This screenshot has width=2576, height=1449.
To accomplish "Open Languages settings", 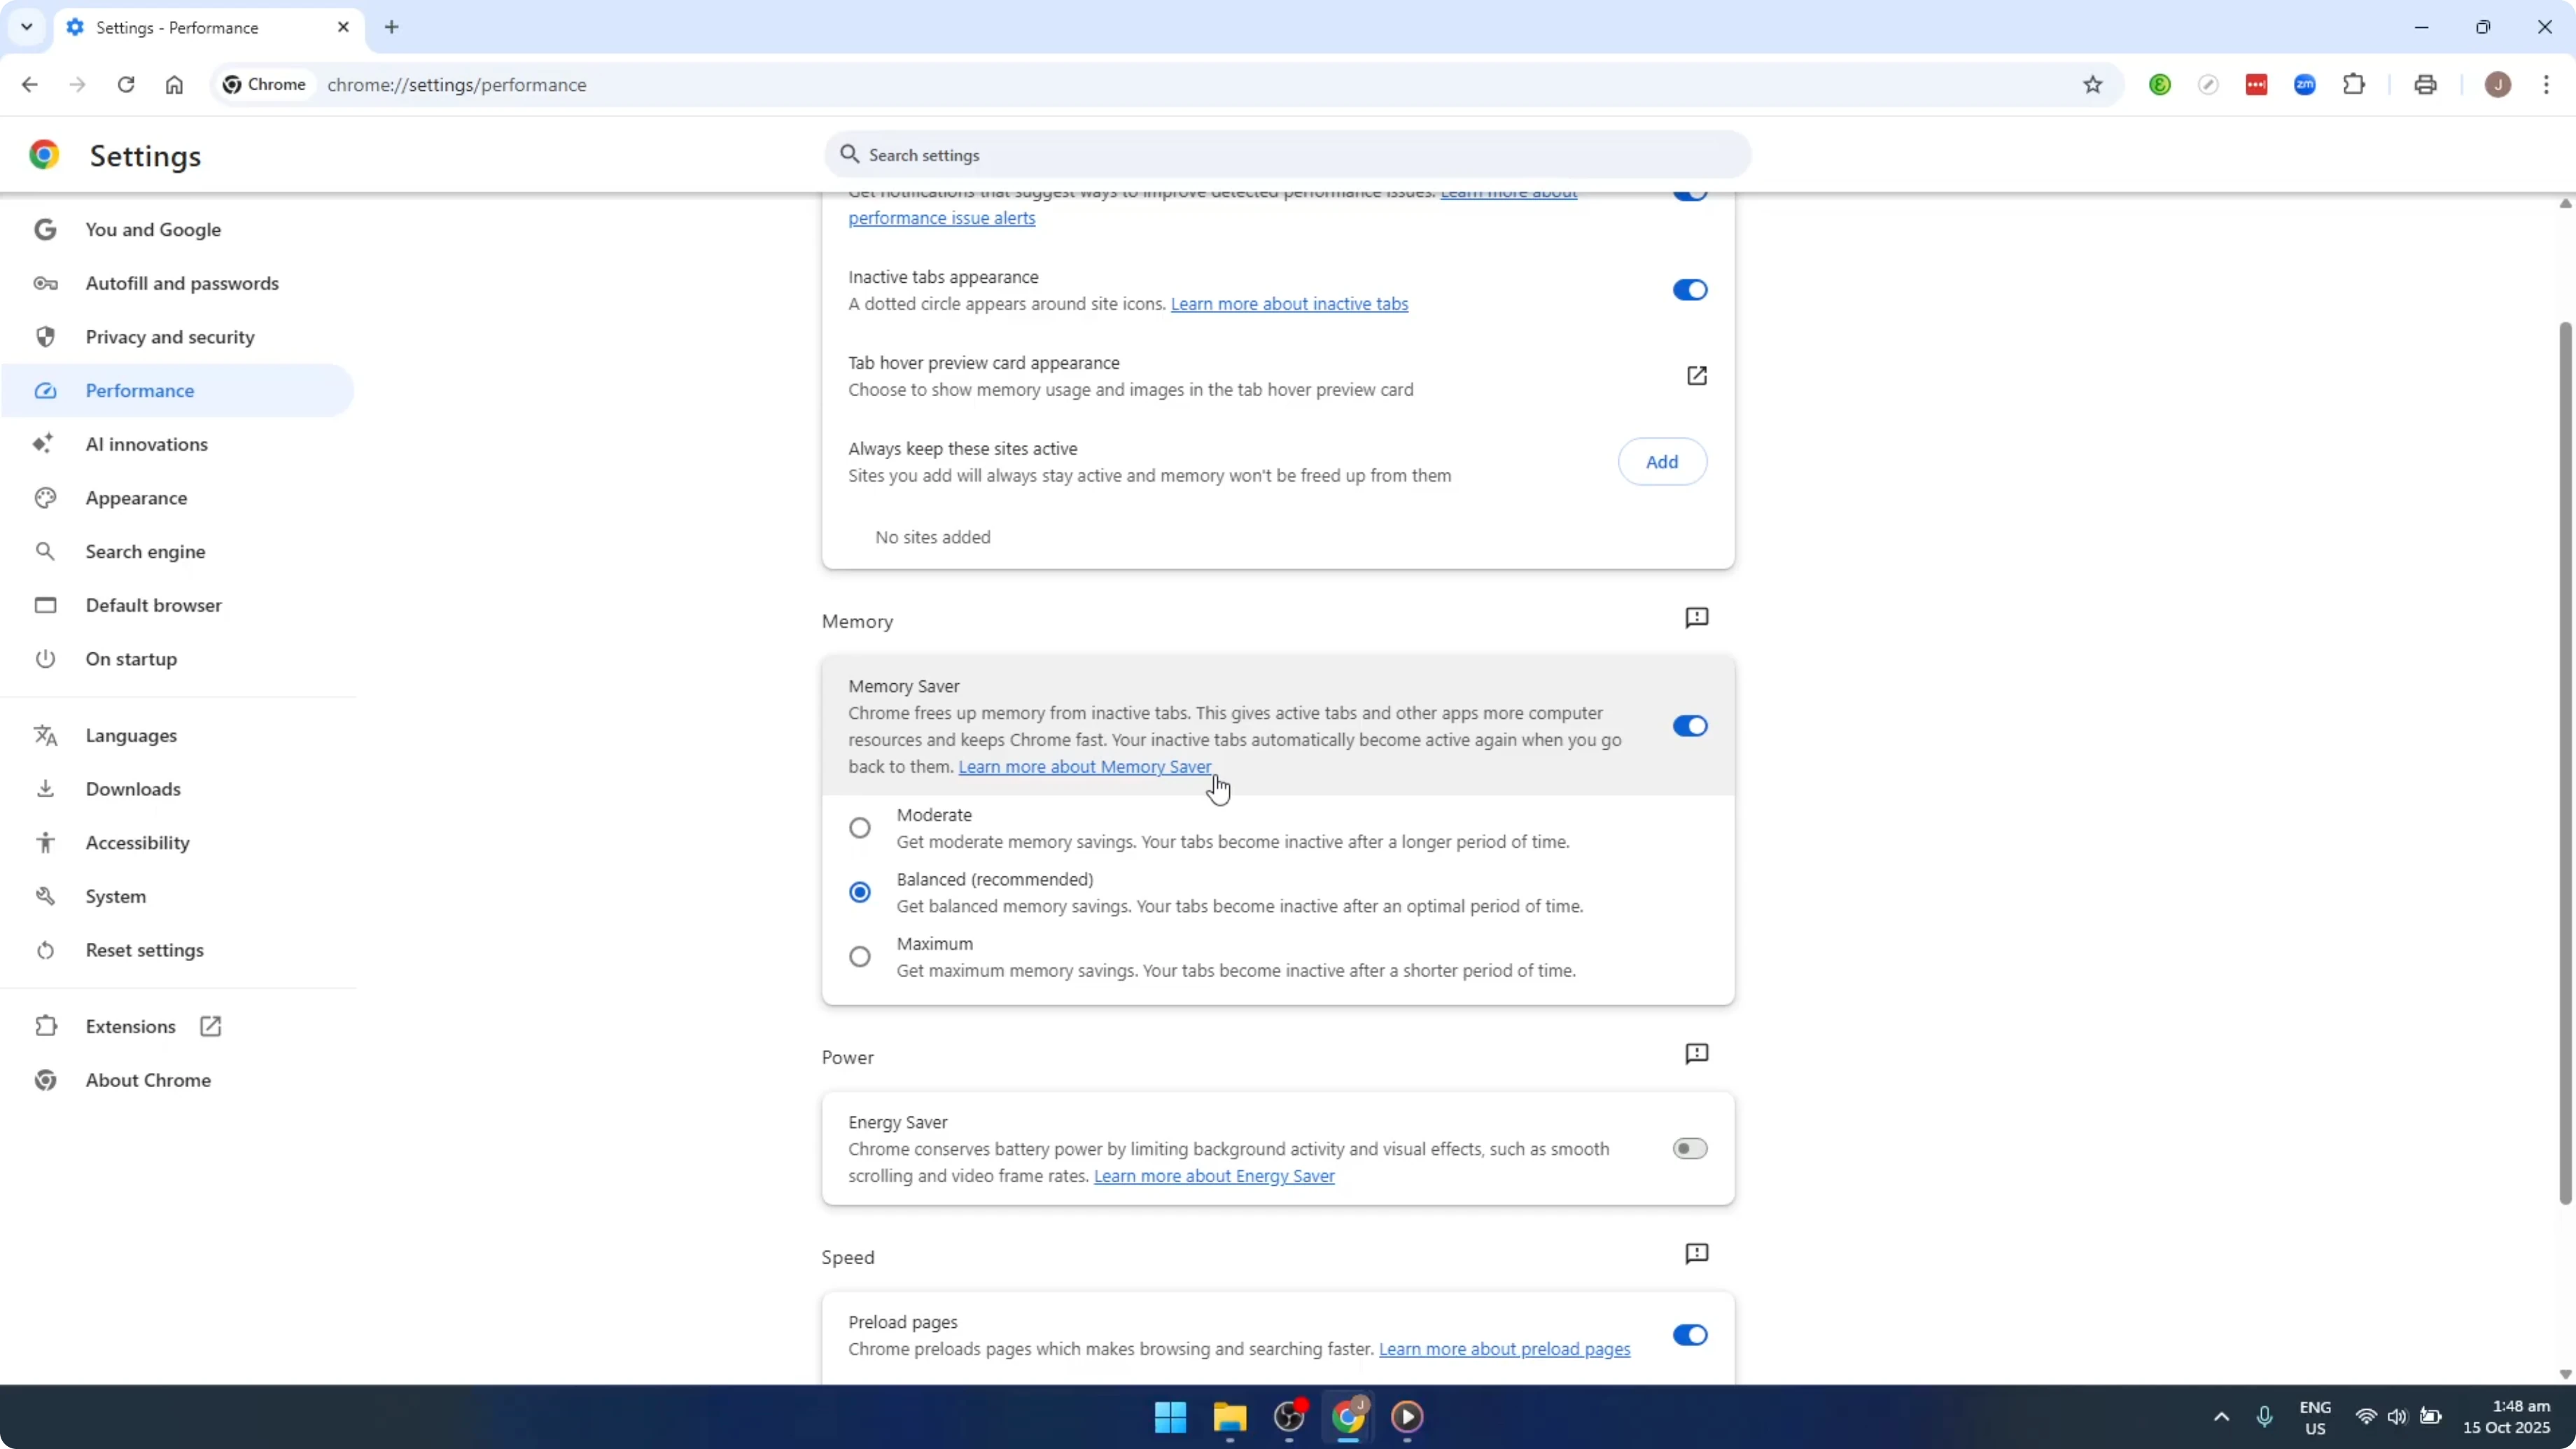I will [178, 736].
